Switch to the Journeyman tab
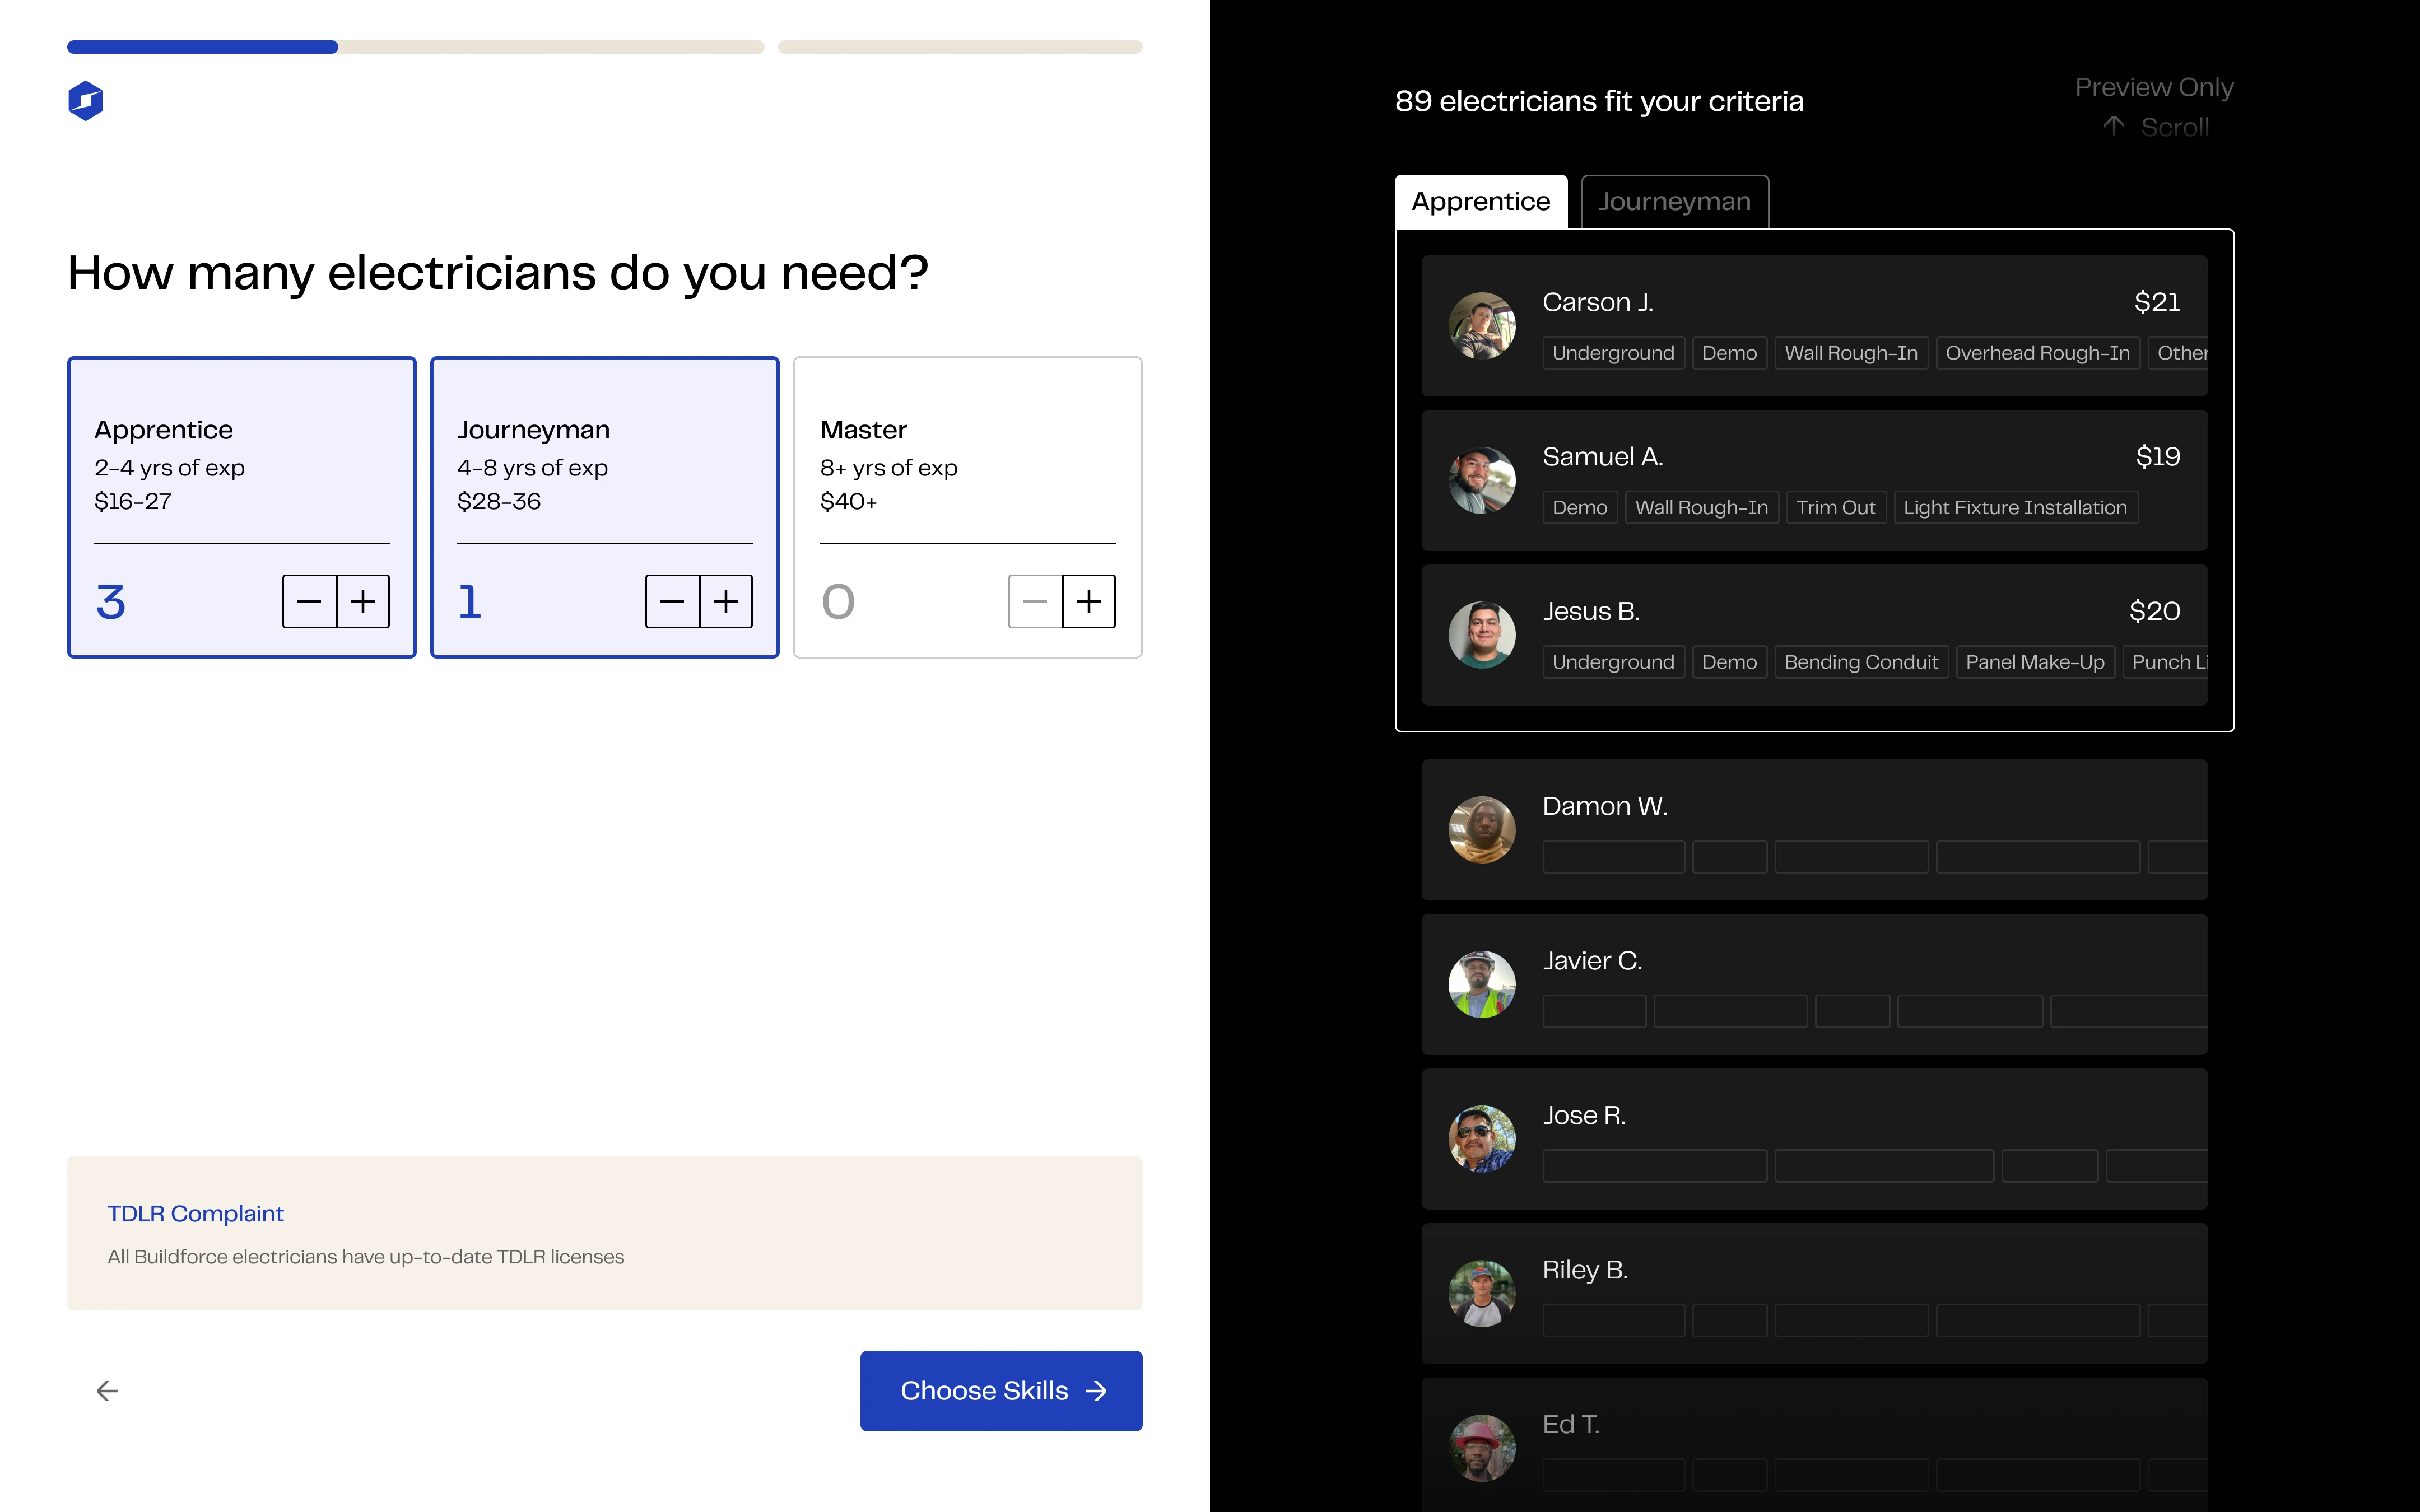Screen dimensions: 2420x1512 tap(1674, 201)
